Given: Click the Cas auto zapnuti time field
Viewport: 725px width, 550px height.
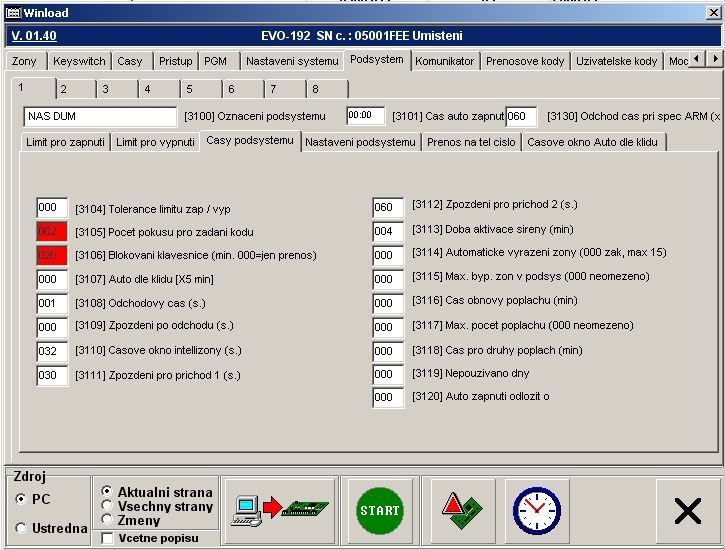Looking at the screenshot, I should coord(365,116).
